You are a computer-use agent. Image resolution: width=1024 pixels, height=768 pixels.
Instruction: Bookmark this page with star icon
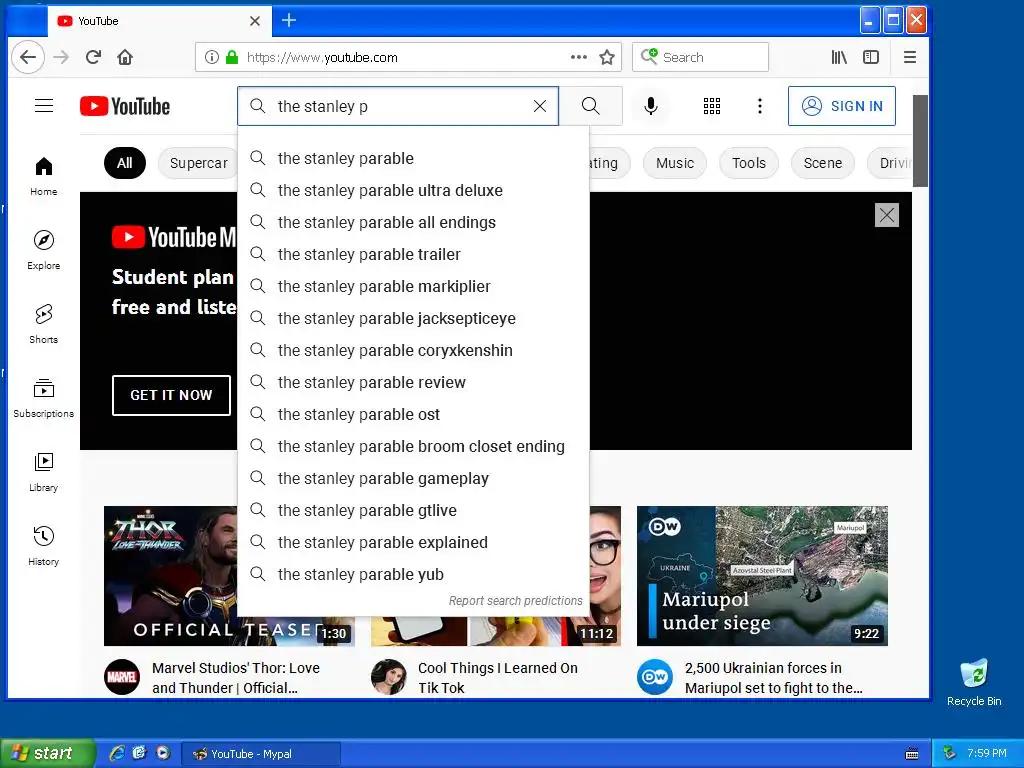pos(607,57)
